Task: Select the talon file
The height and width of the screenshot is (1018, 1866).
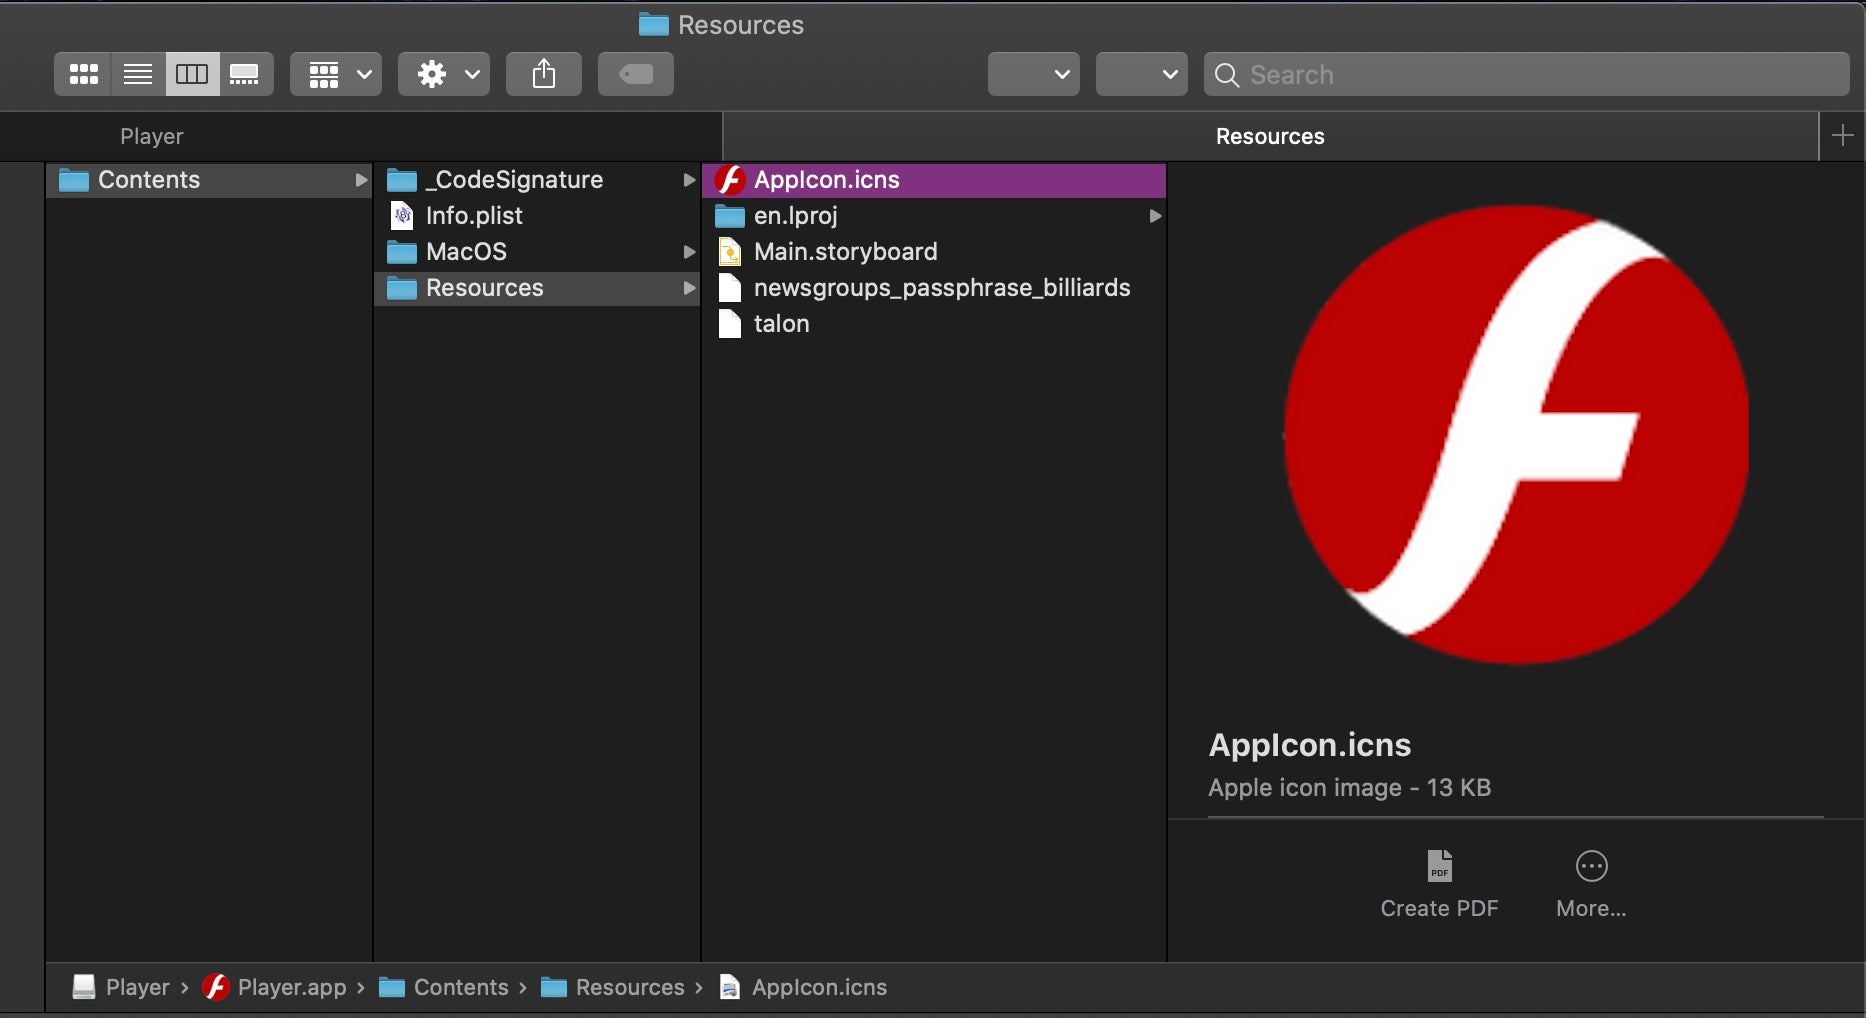Action: [781, 324]
